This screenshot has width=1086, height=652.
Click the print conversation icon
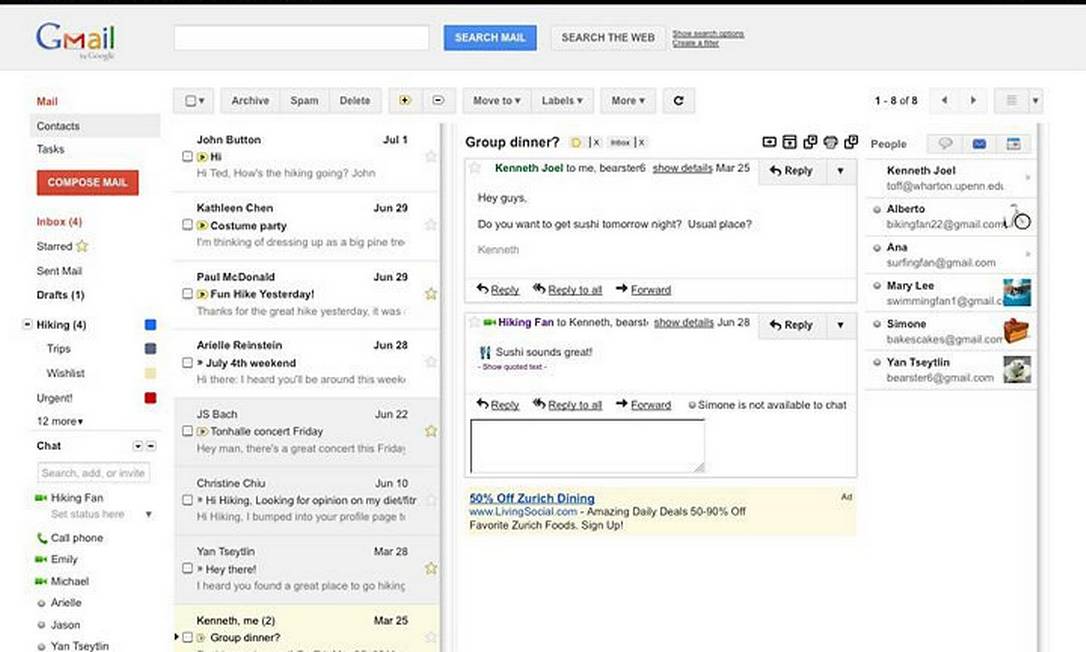[830, 142]
